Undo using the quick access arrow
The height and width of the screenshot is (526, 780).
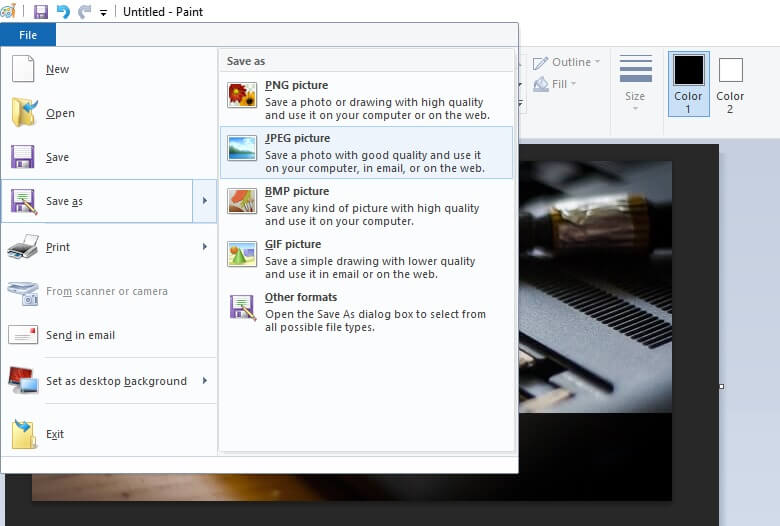coord(63,11)
